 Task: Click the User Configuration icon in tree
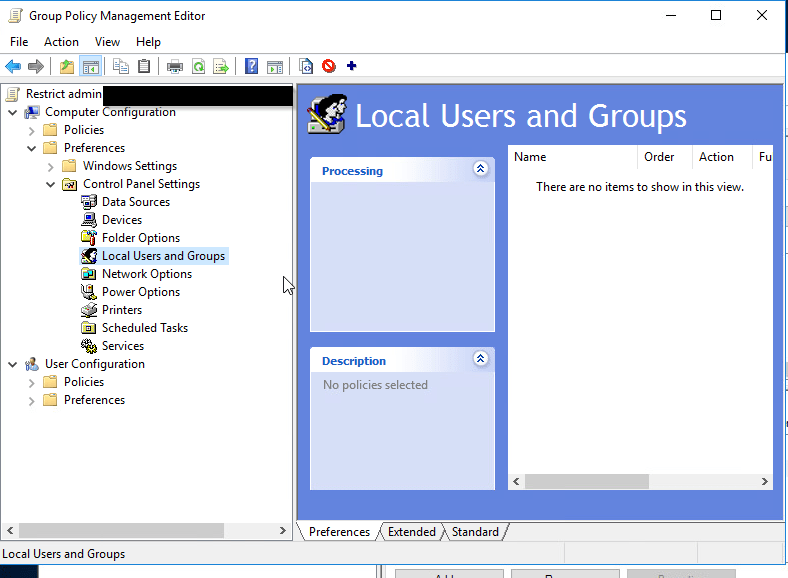point(32,364)
